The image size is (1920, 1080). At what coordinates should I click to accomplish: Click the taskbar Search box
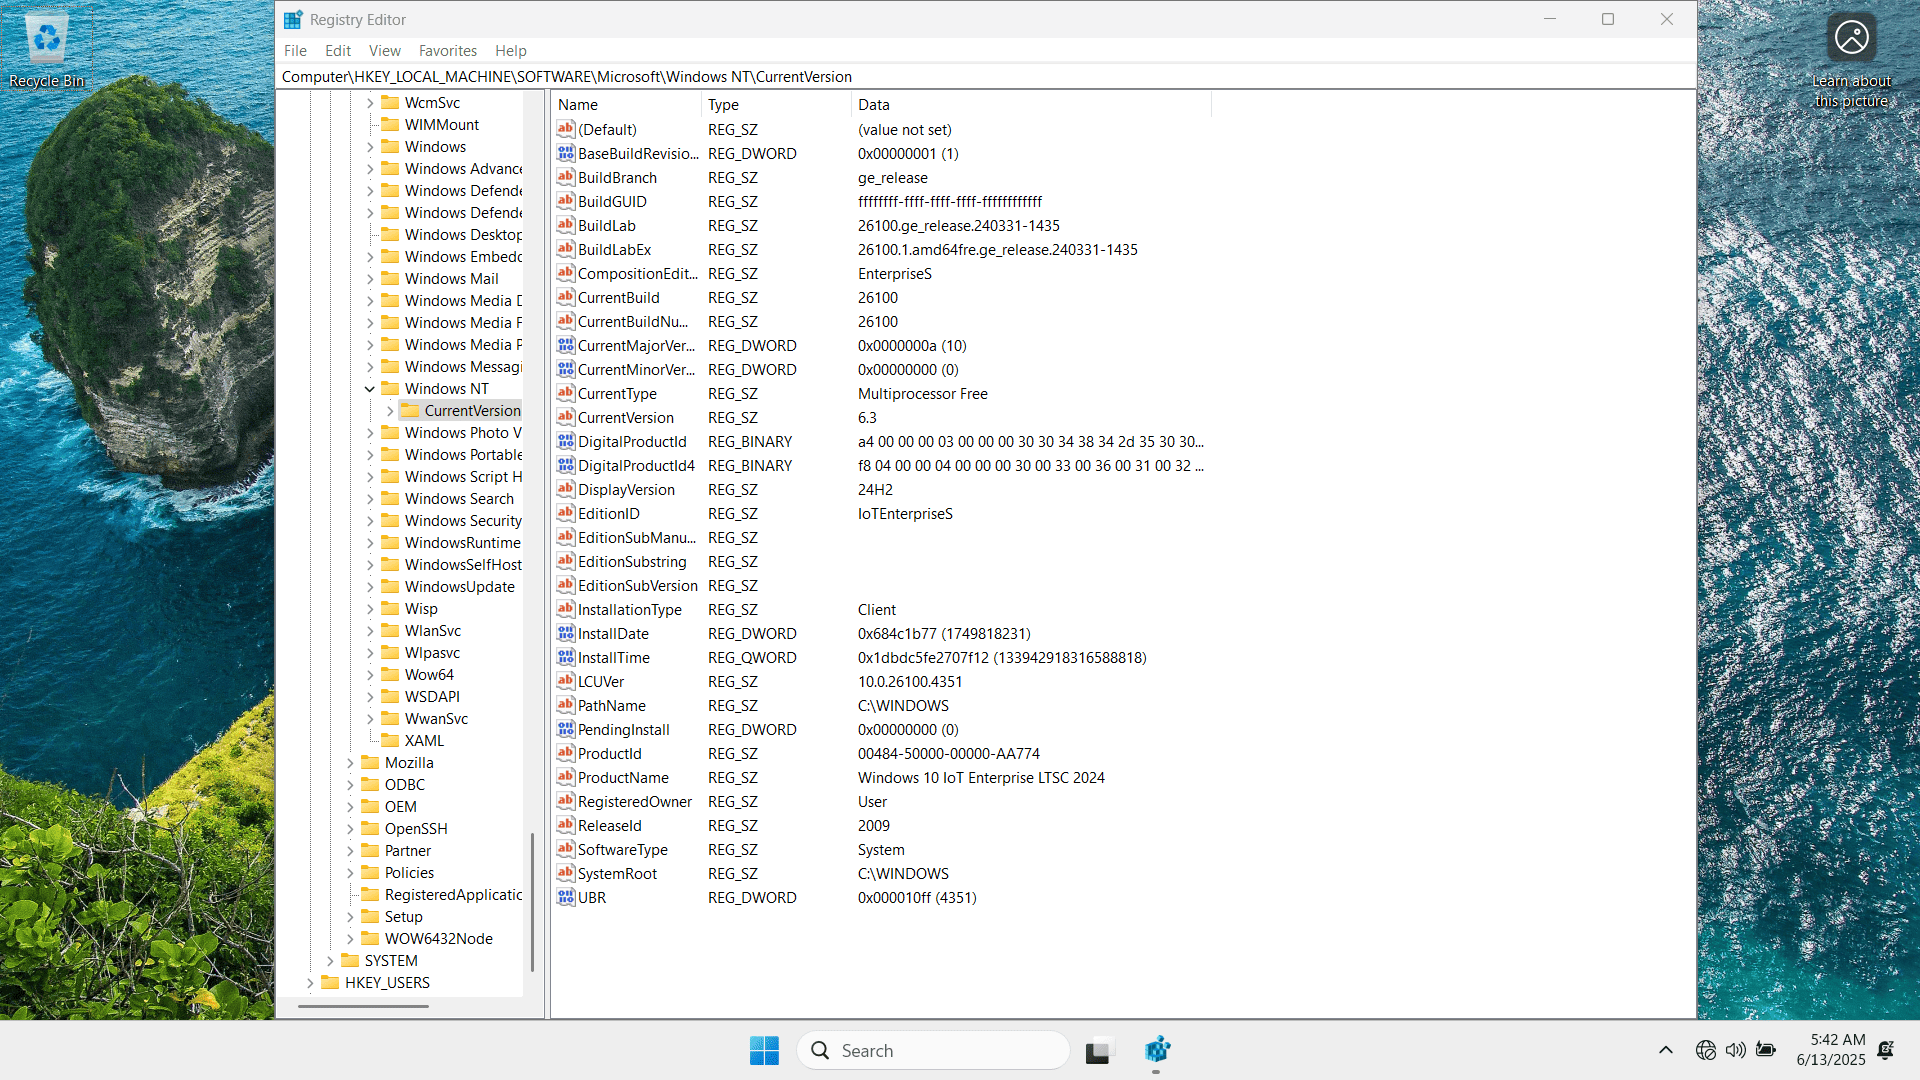[934, 1050]
